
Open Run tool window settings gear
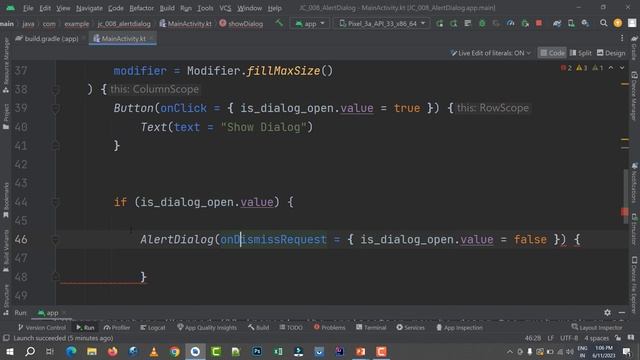pos(607,313)
